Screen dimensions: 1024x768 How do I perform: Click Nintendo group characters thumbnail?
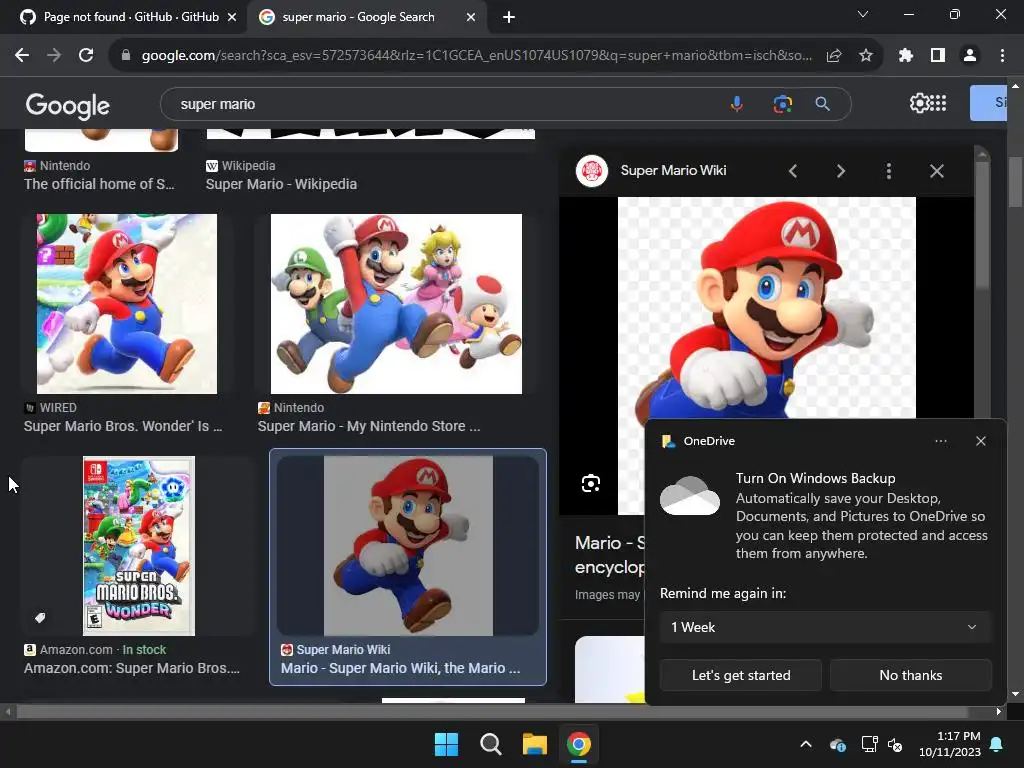(396, 304)
